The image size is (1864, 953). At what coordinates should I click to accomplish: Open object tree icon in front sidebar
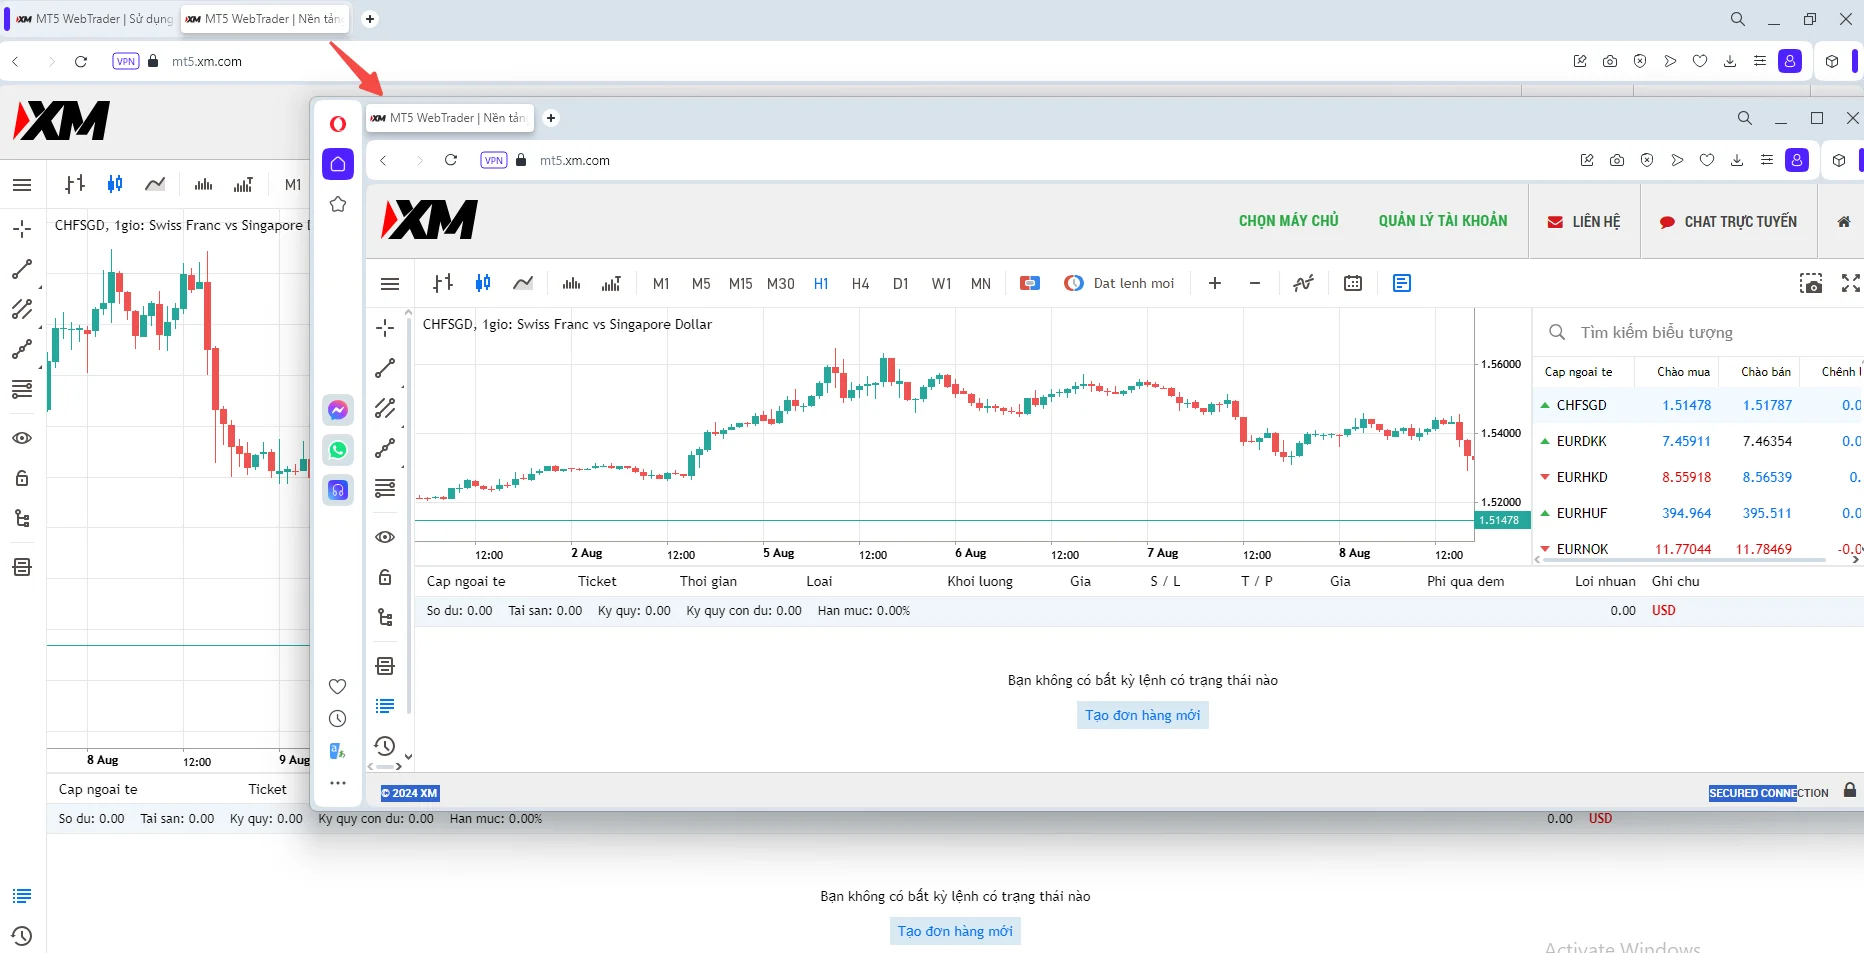coord(385,617)
